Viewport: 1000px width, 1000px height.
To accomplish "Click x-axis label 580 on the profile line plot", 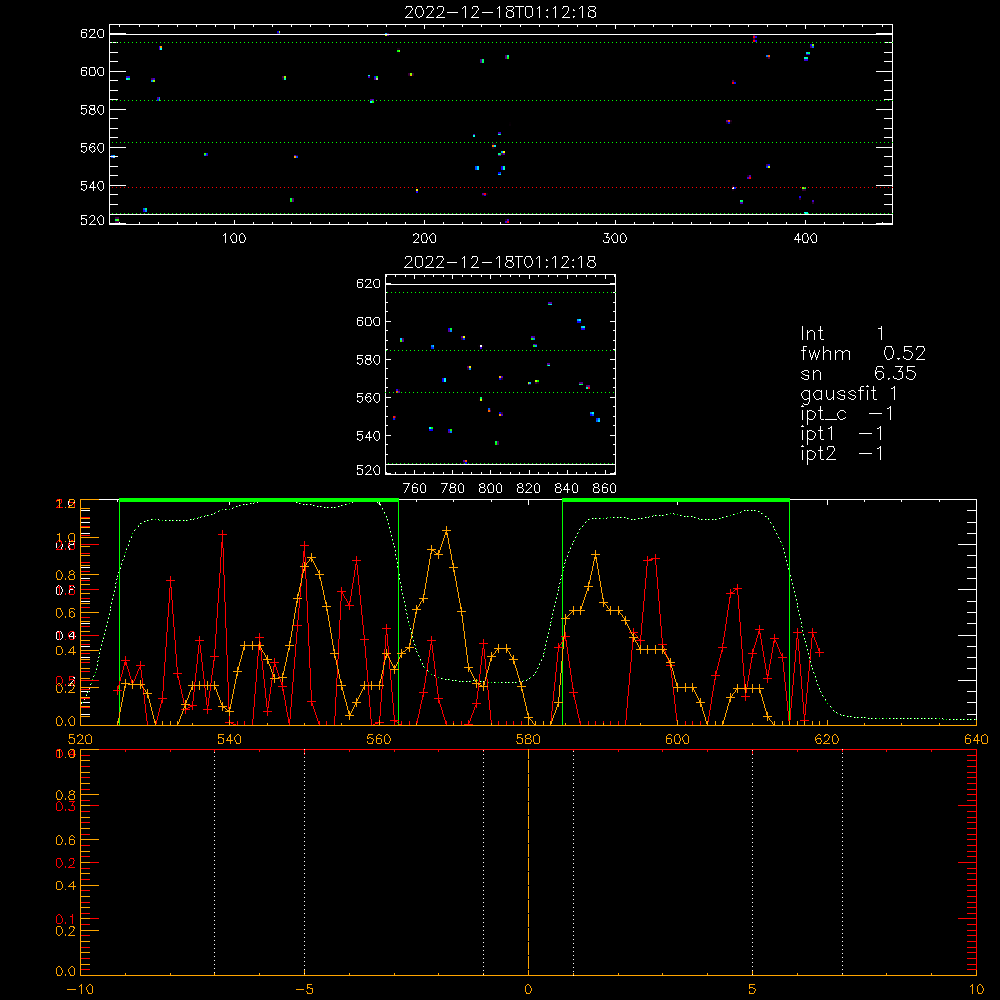I will [528, 739].
